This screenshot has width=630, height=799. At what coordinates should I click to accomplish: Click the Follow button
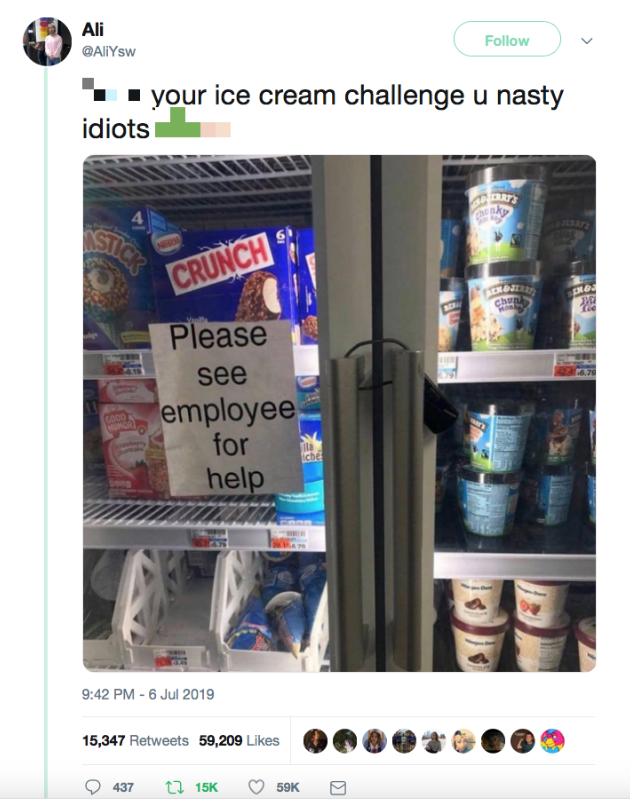507,39
